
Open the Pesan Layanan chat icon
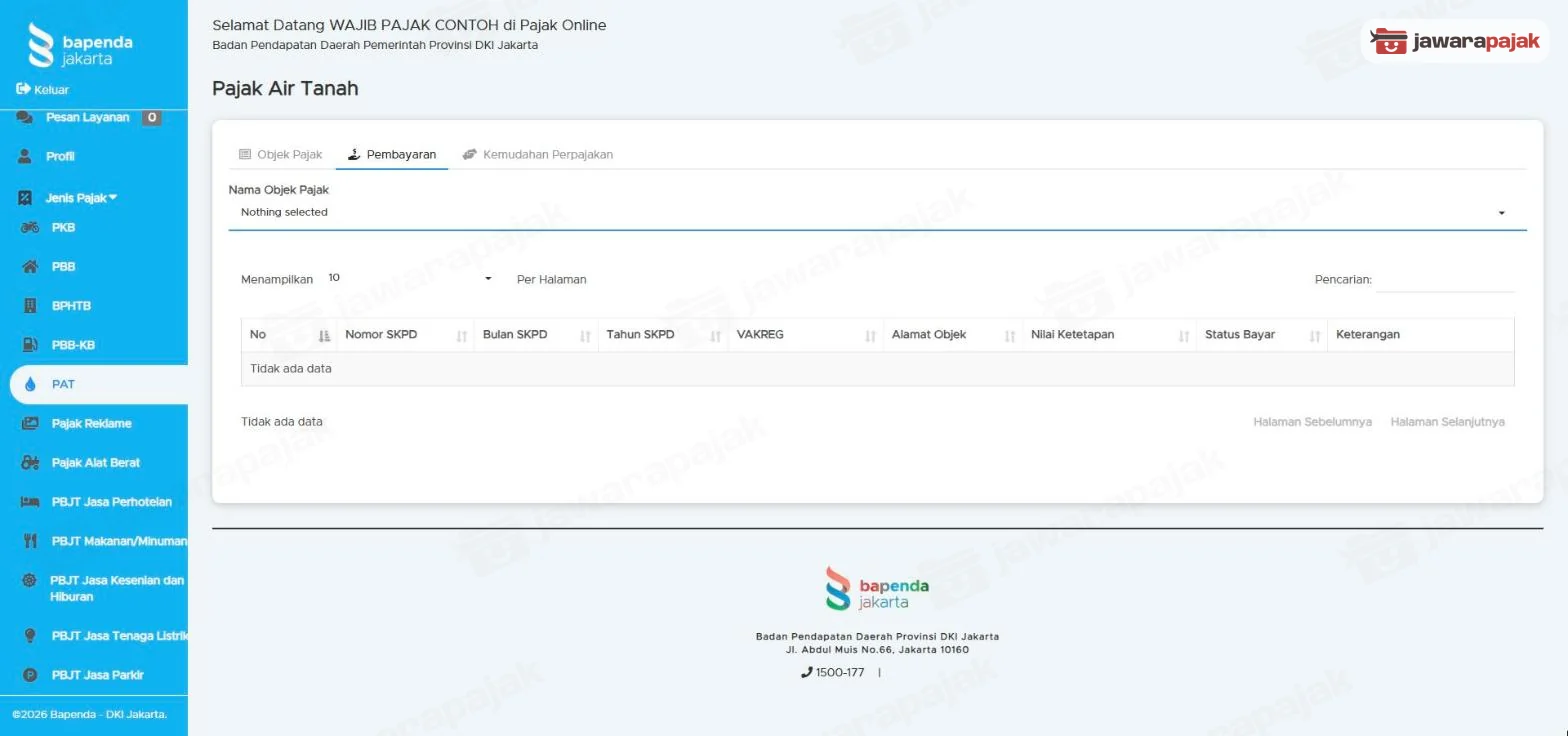25,117
